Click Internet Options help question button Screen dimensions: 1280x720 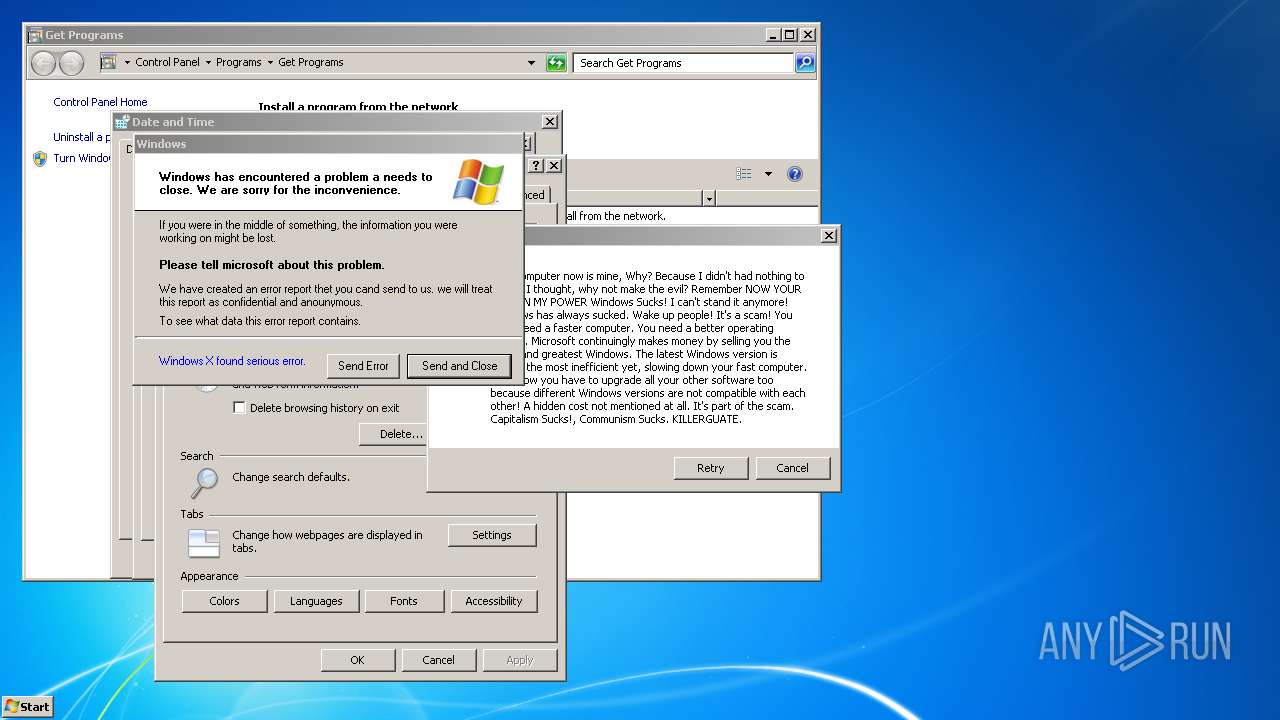pos(536,165)
